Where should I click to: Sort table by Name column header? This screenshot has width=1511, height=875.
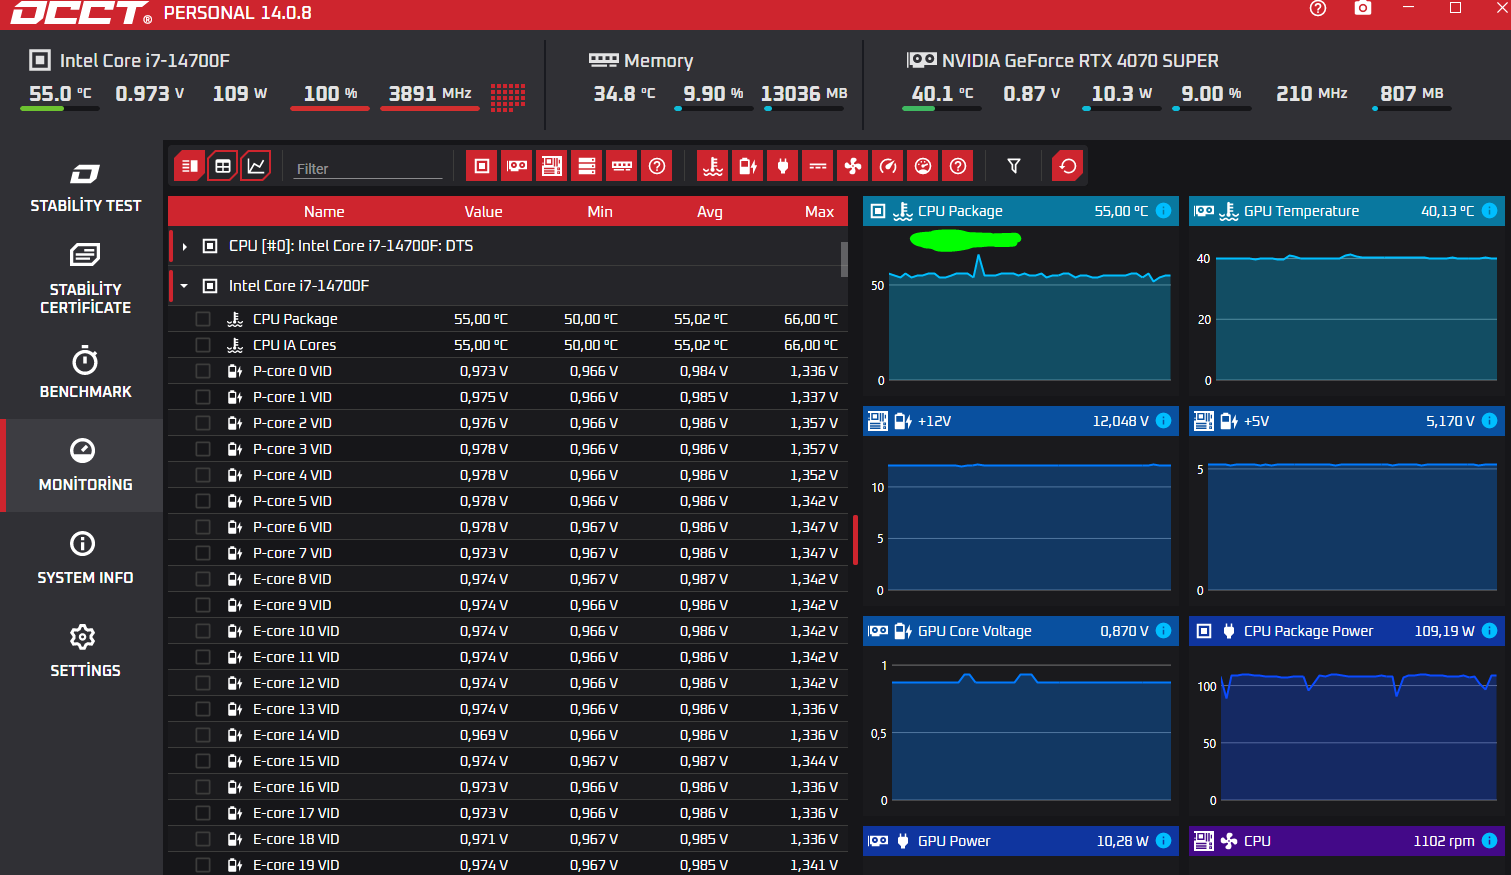(x=324, y=212)
